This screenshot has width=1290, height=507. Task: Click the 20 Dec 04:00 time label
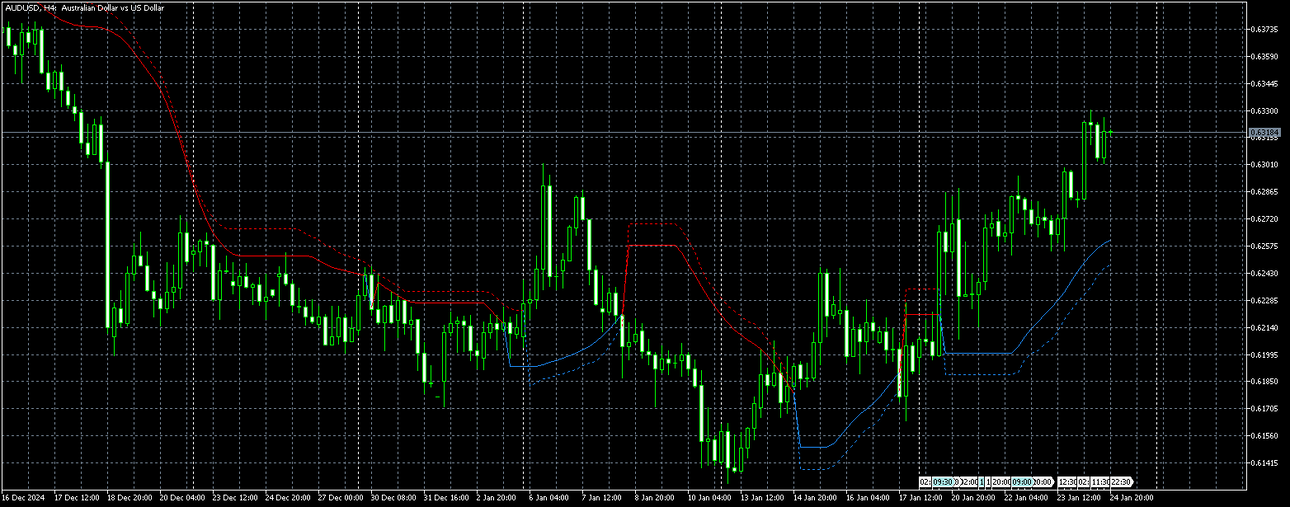[181, 497]
